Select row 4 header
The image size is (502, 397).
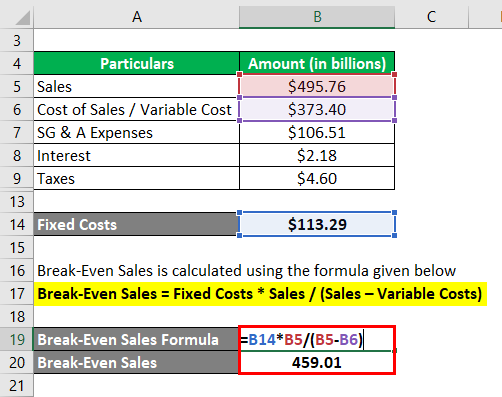pos(17,63)
